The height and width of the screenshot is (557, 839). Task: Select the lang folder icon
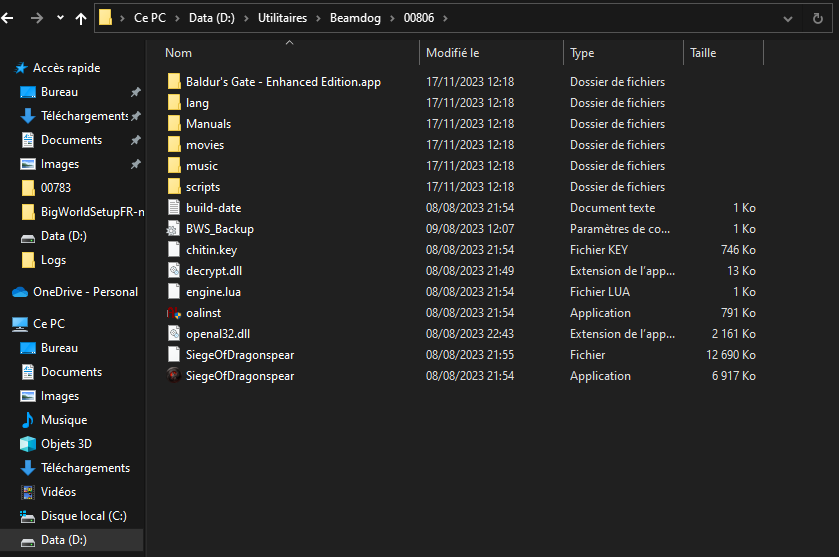(174, 103)
